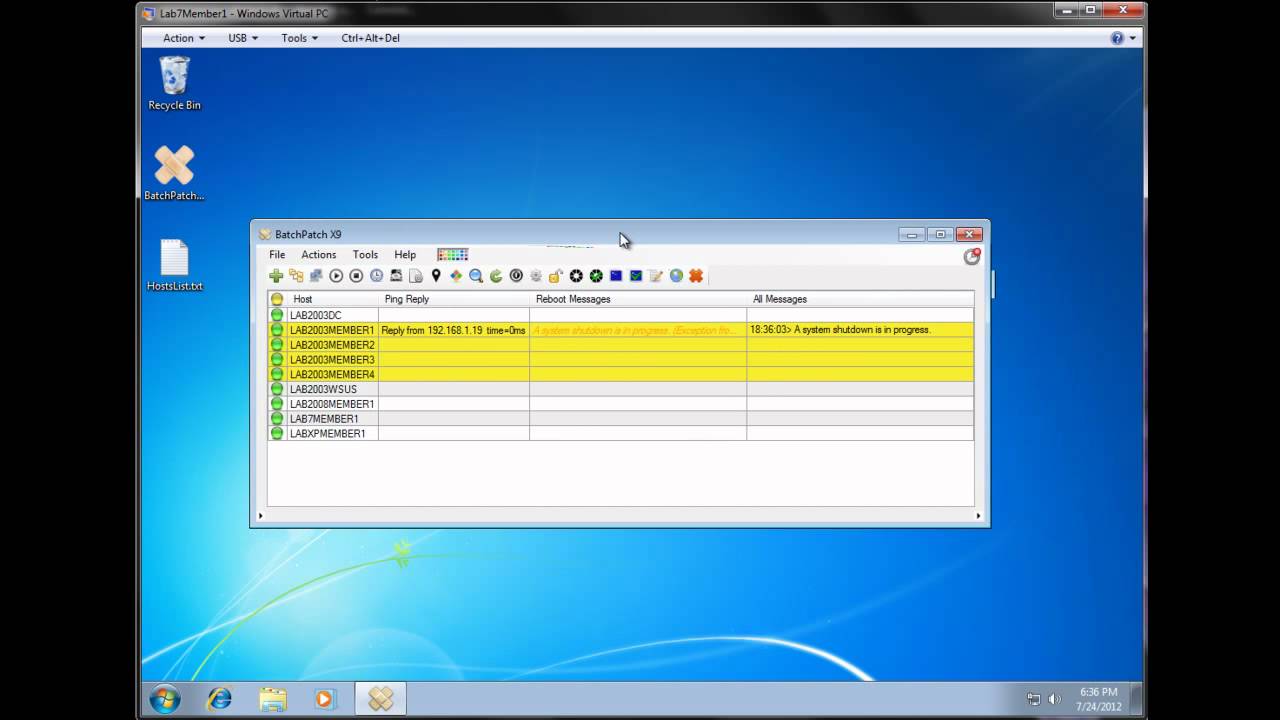The width and height of the screenshot is (1280, 720).
Task: Launch Internet Explorer from the taskbar
Action: point(219,698)
